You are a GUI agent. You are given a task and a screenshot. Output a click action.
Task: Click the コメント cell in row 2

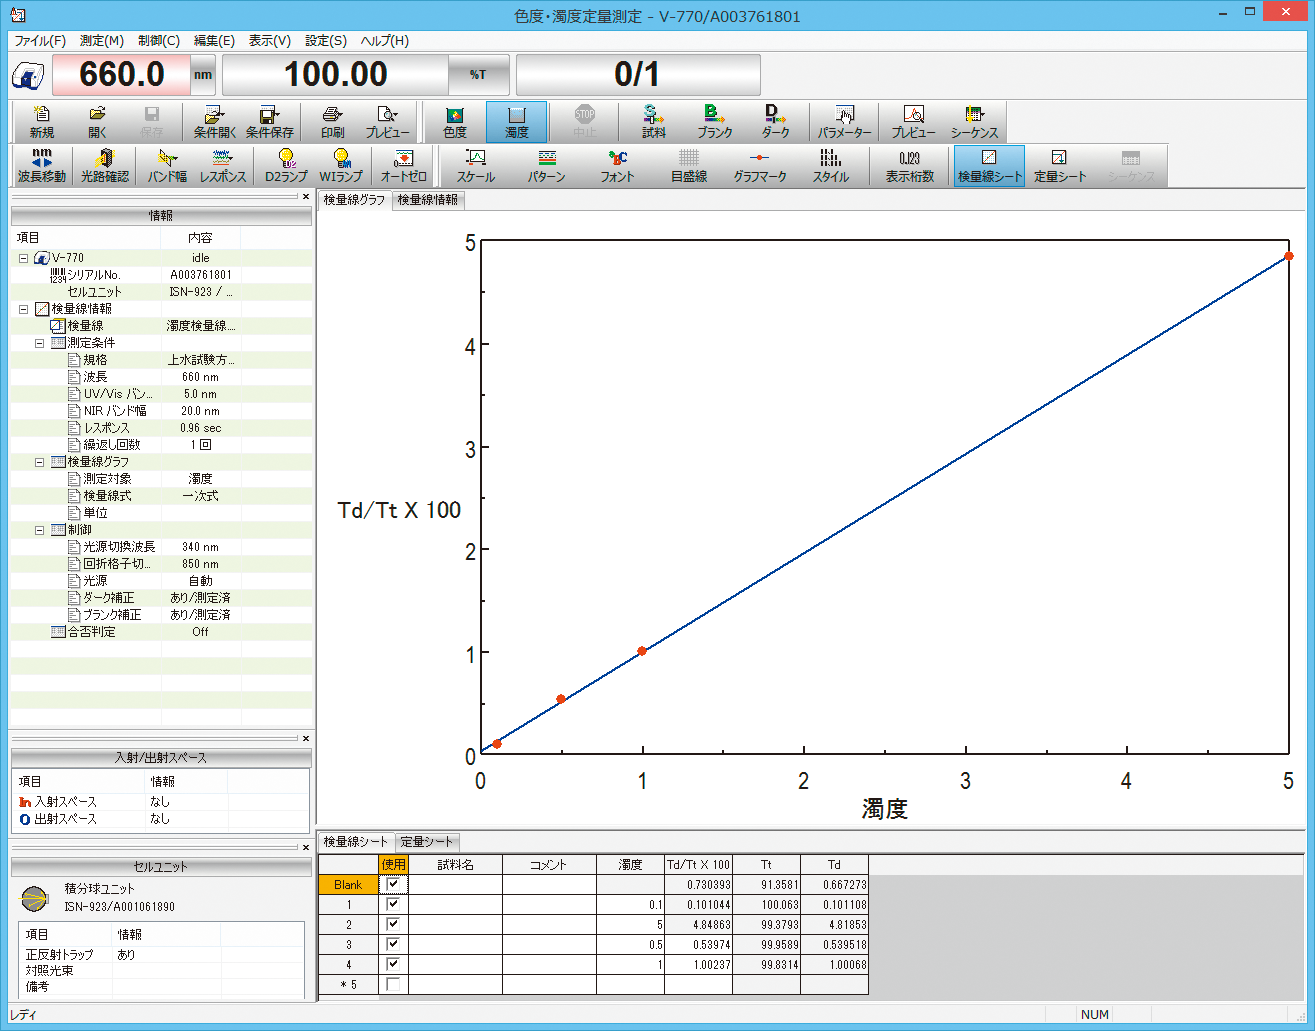[x=549, y=924]
